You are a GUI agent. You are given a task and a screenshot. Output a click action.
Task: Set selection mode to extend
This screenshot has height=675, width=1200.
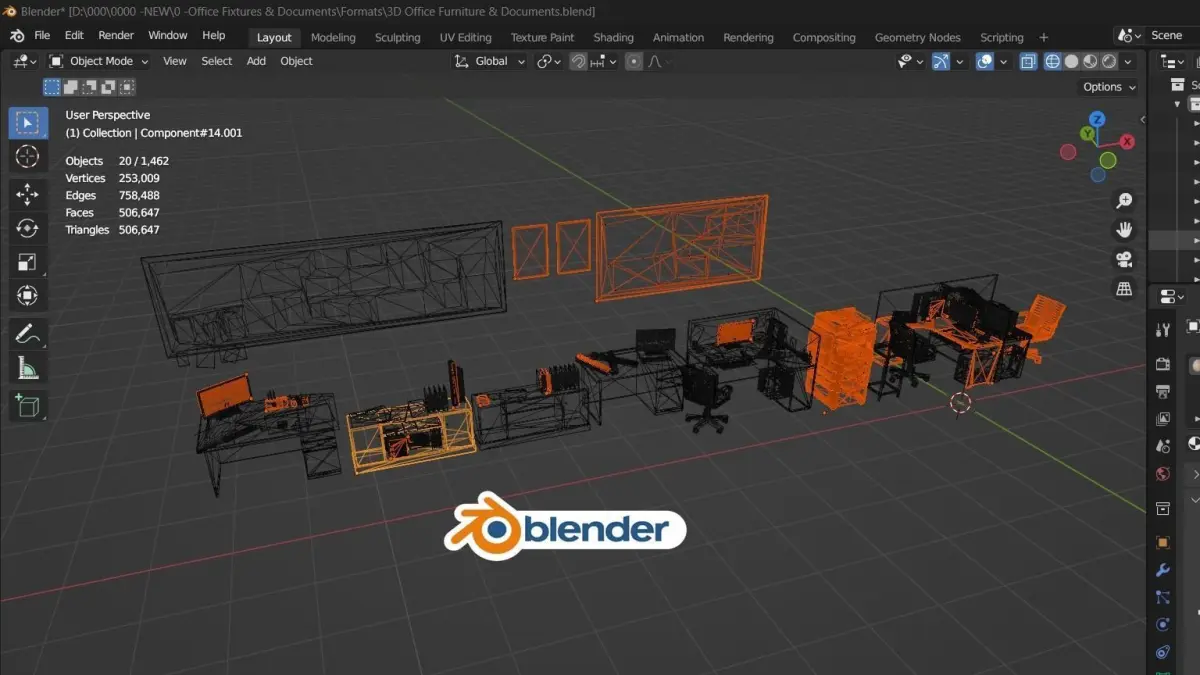(70, 87)
